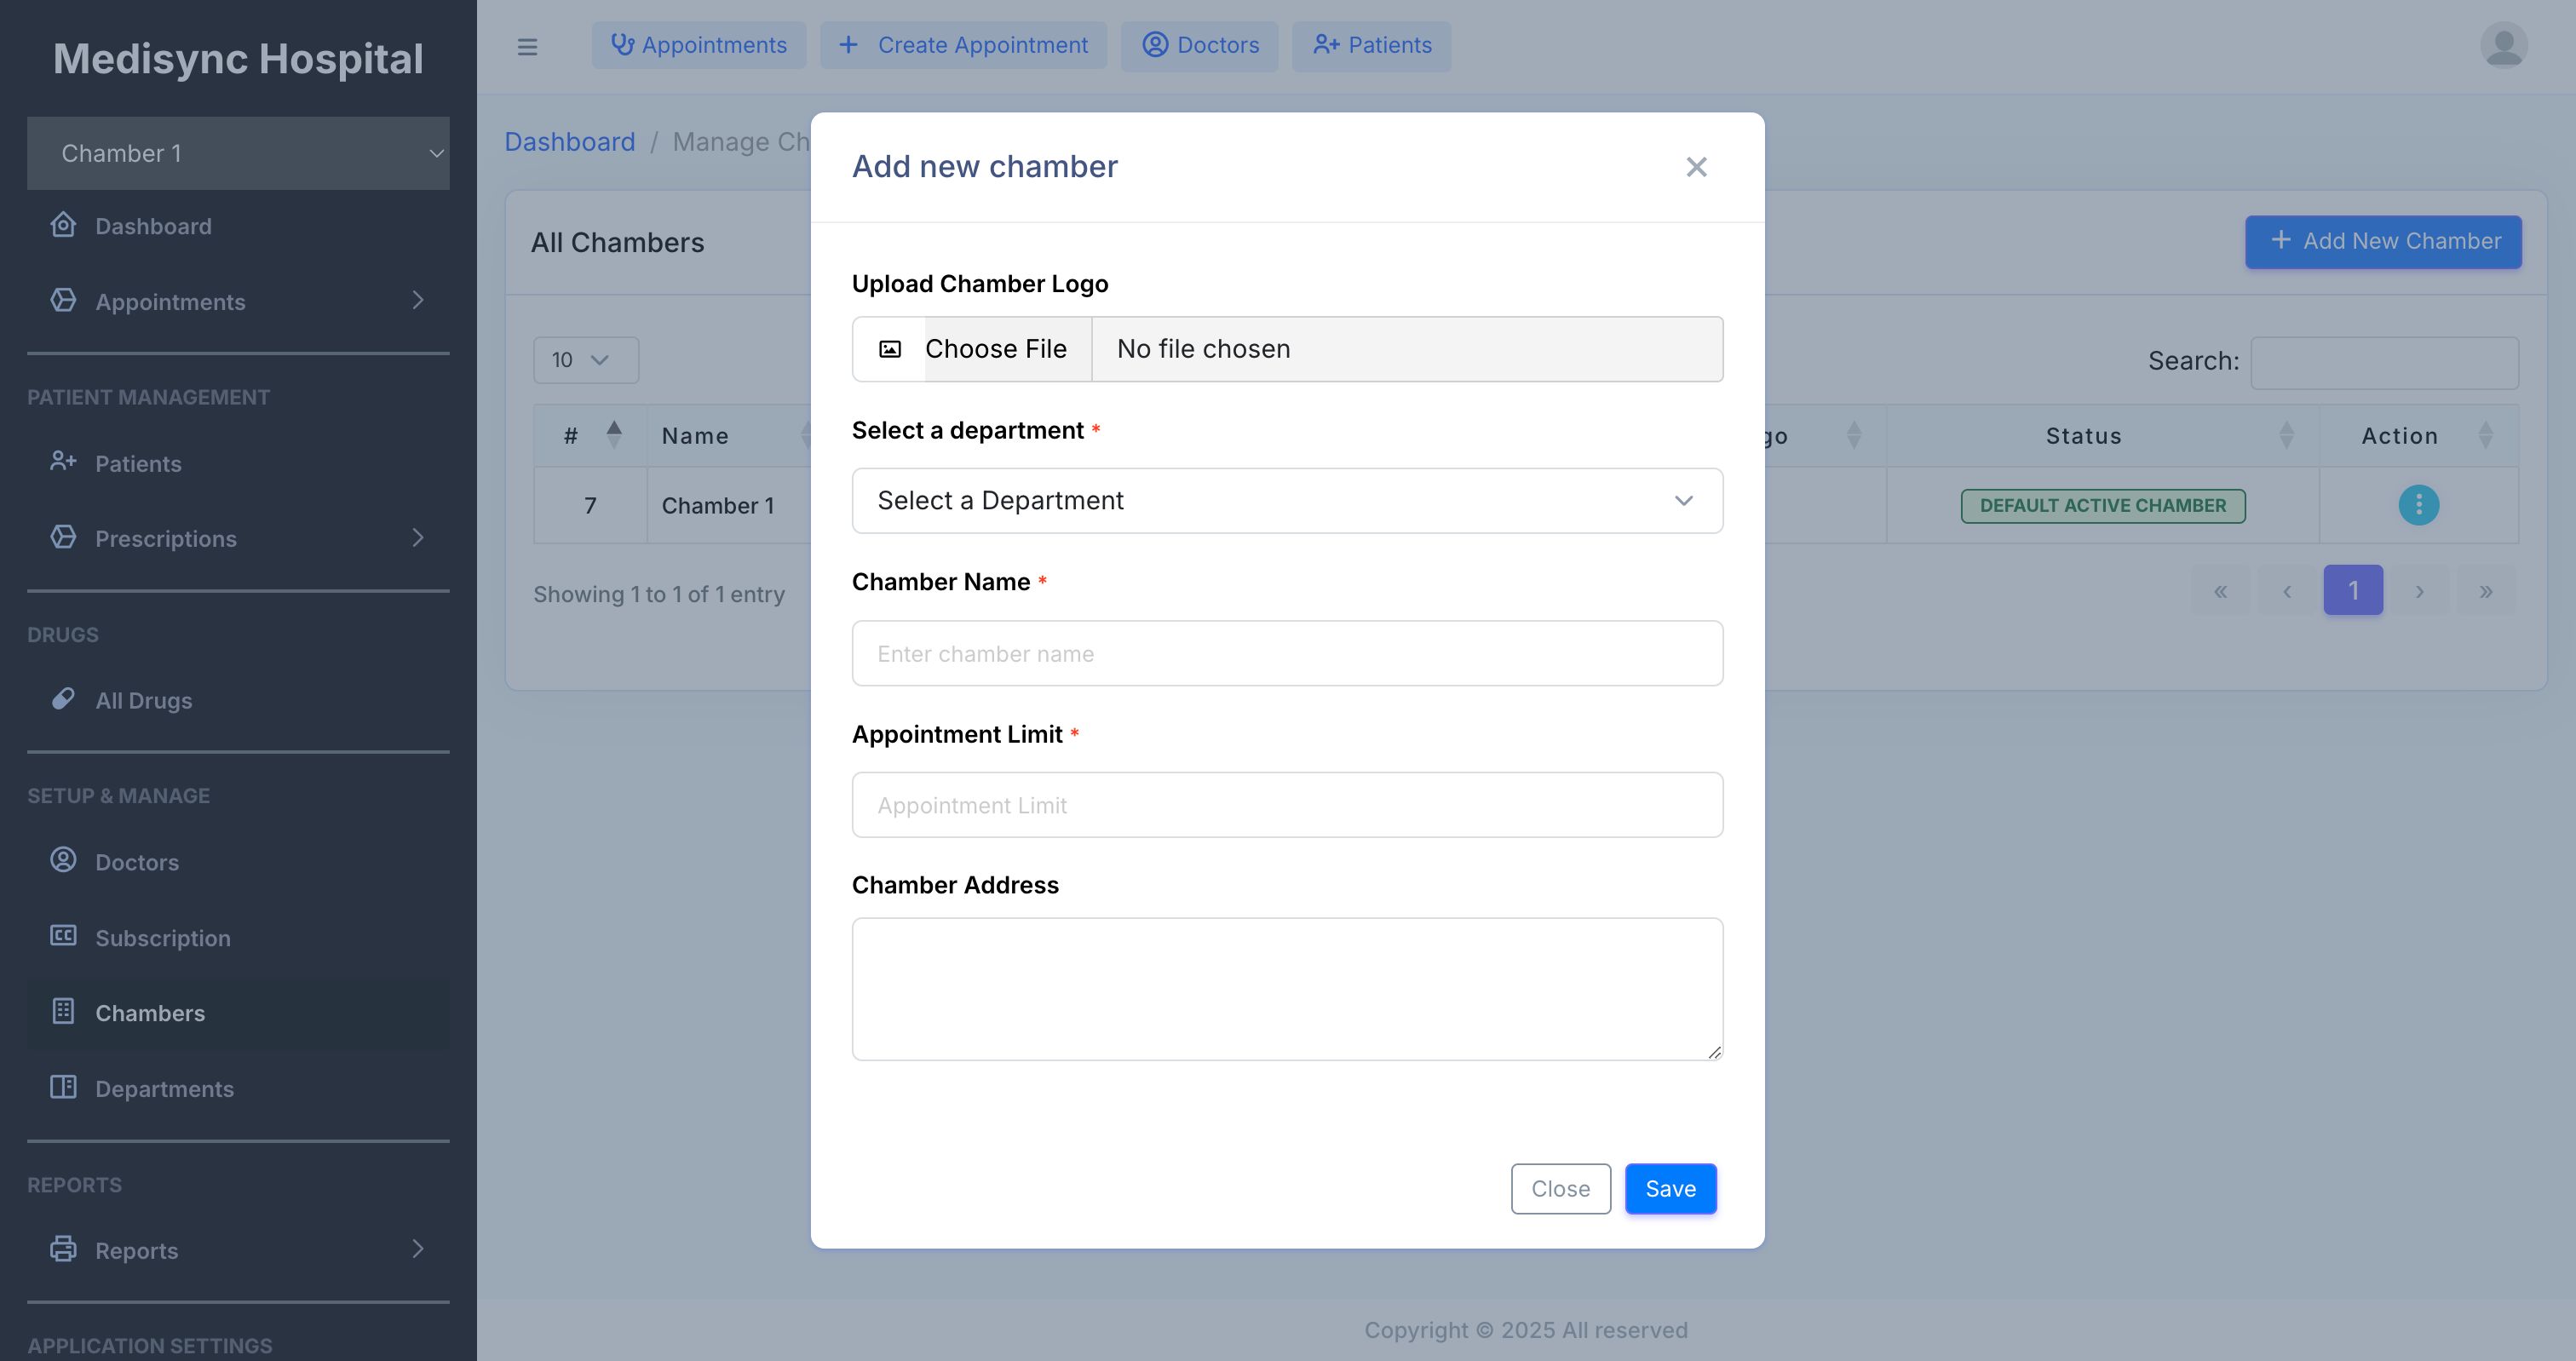Close the Add new chamber dialog
The width and height of the screenshot is (2576, 1361).
coord(1696,167)
